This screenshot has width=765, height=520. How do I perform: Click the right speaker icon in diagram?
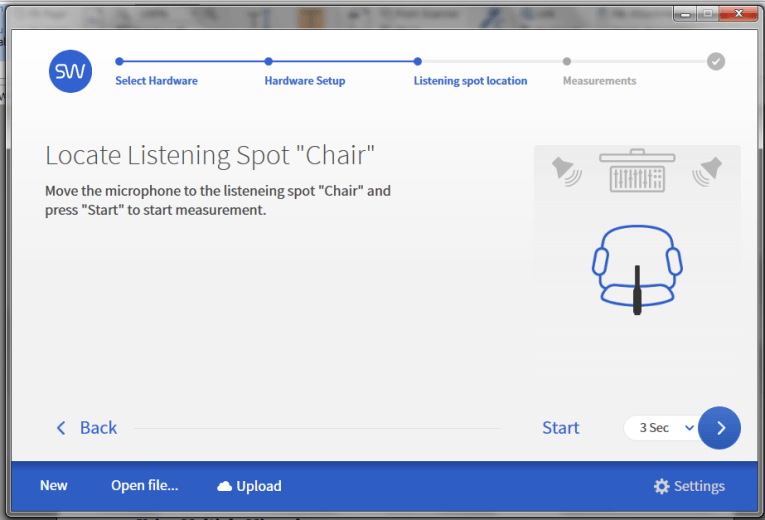point(707,172)
